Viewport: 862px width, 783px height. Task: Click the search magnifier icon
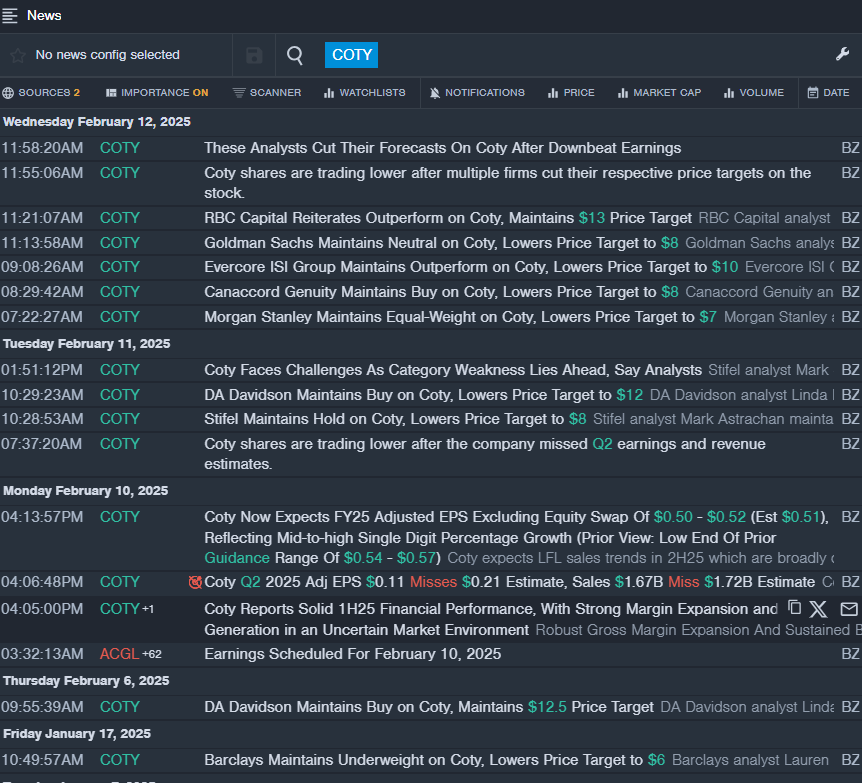pos(295,55)
